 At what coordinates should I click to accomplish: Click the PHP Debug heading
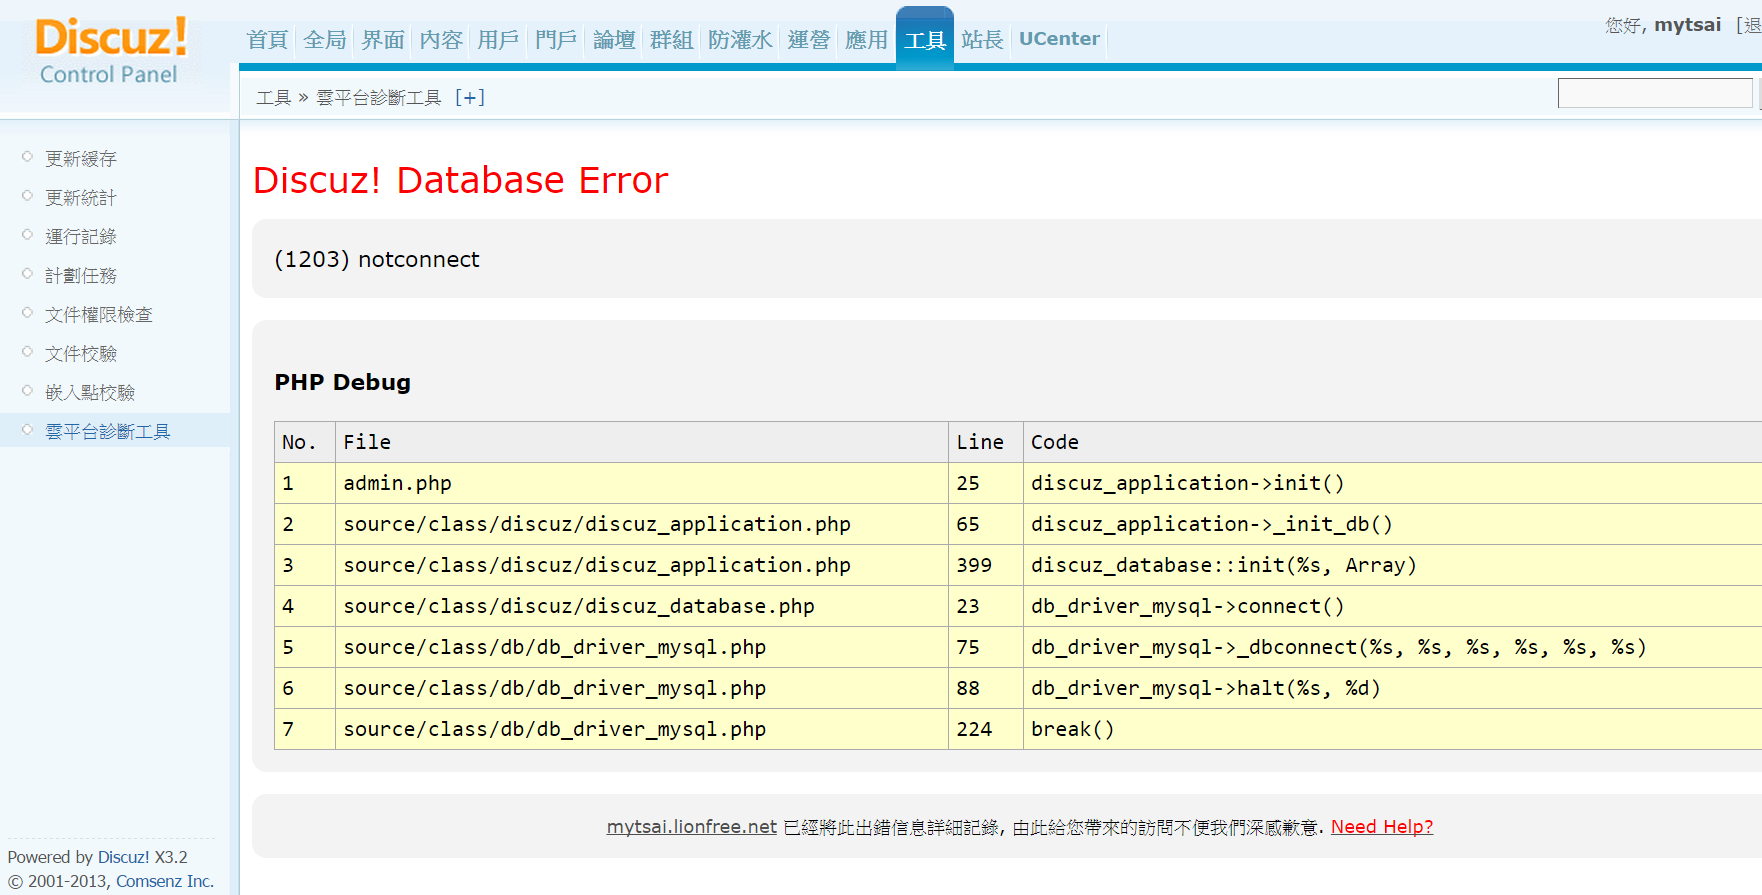tap(343, 383)
